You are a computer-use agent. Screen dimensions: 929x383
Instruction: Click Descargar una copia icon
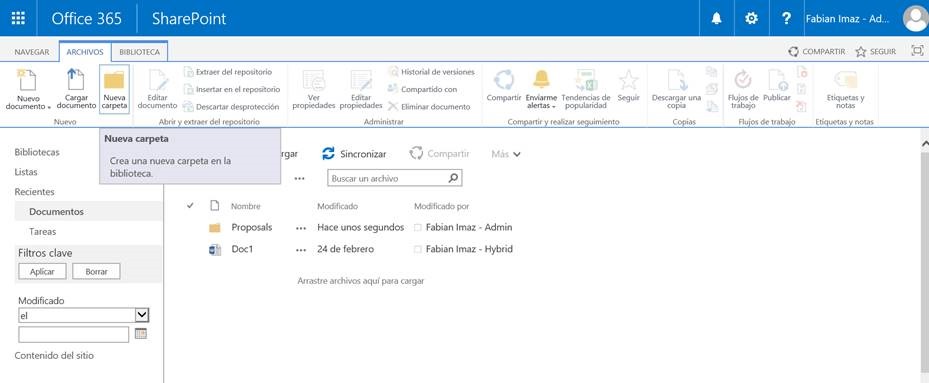click(x=676, y=90)
